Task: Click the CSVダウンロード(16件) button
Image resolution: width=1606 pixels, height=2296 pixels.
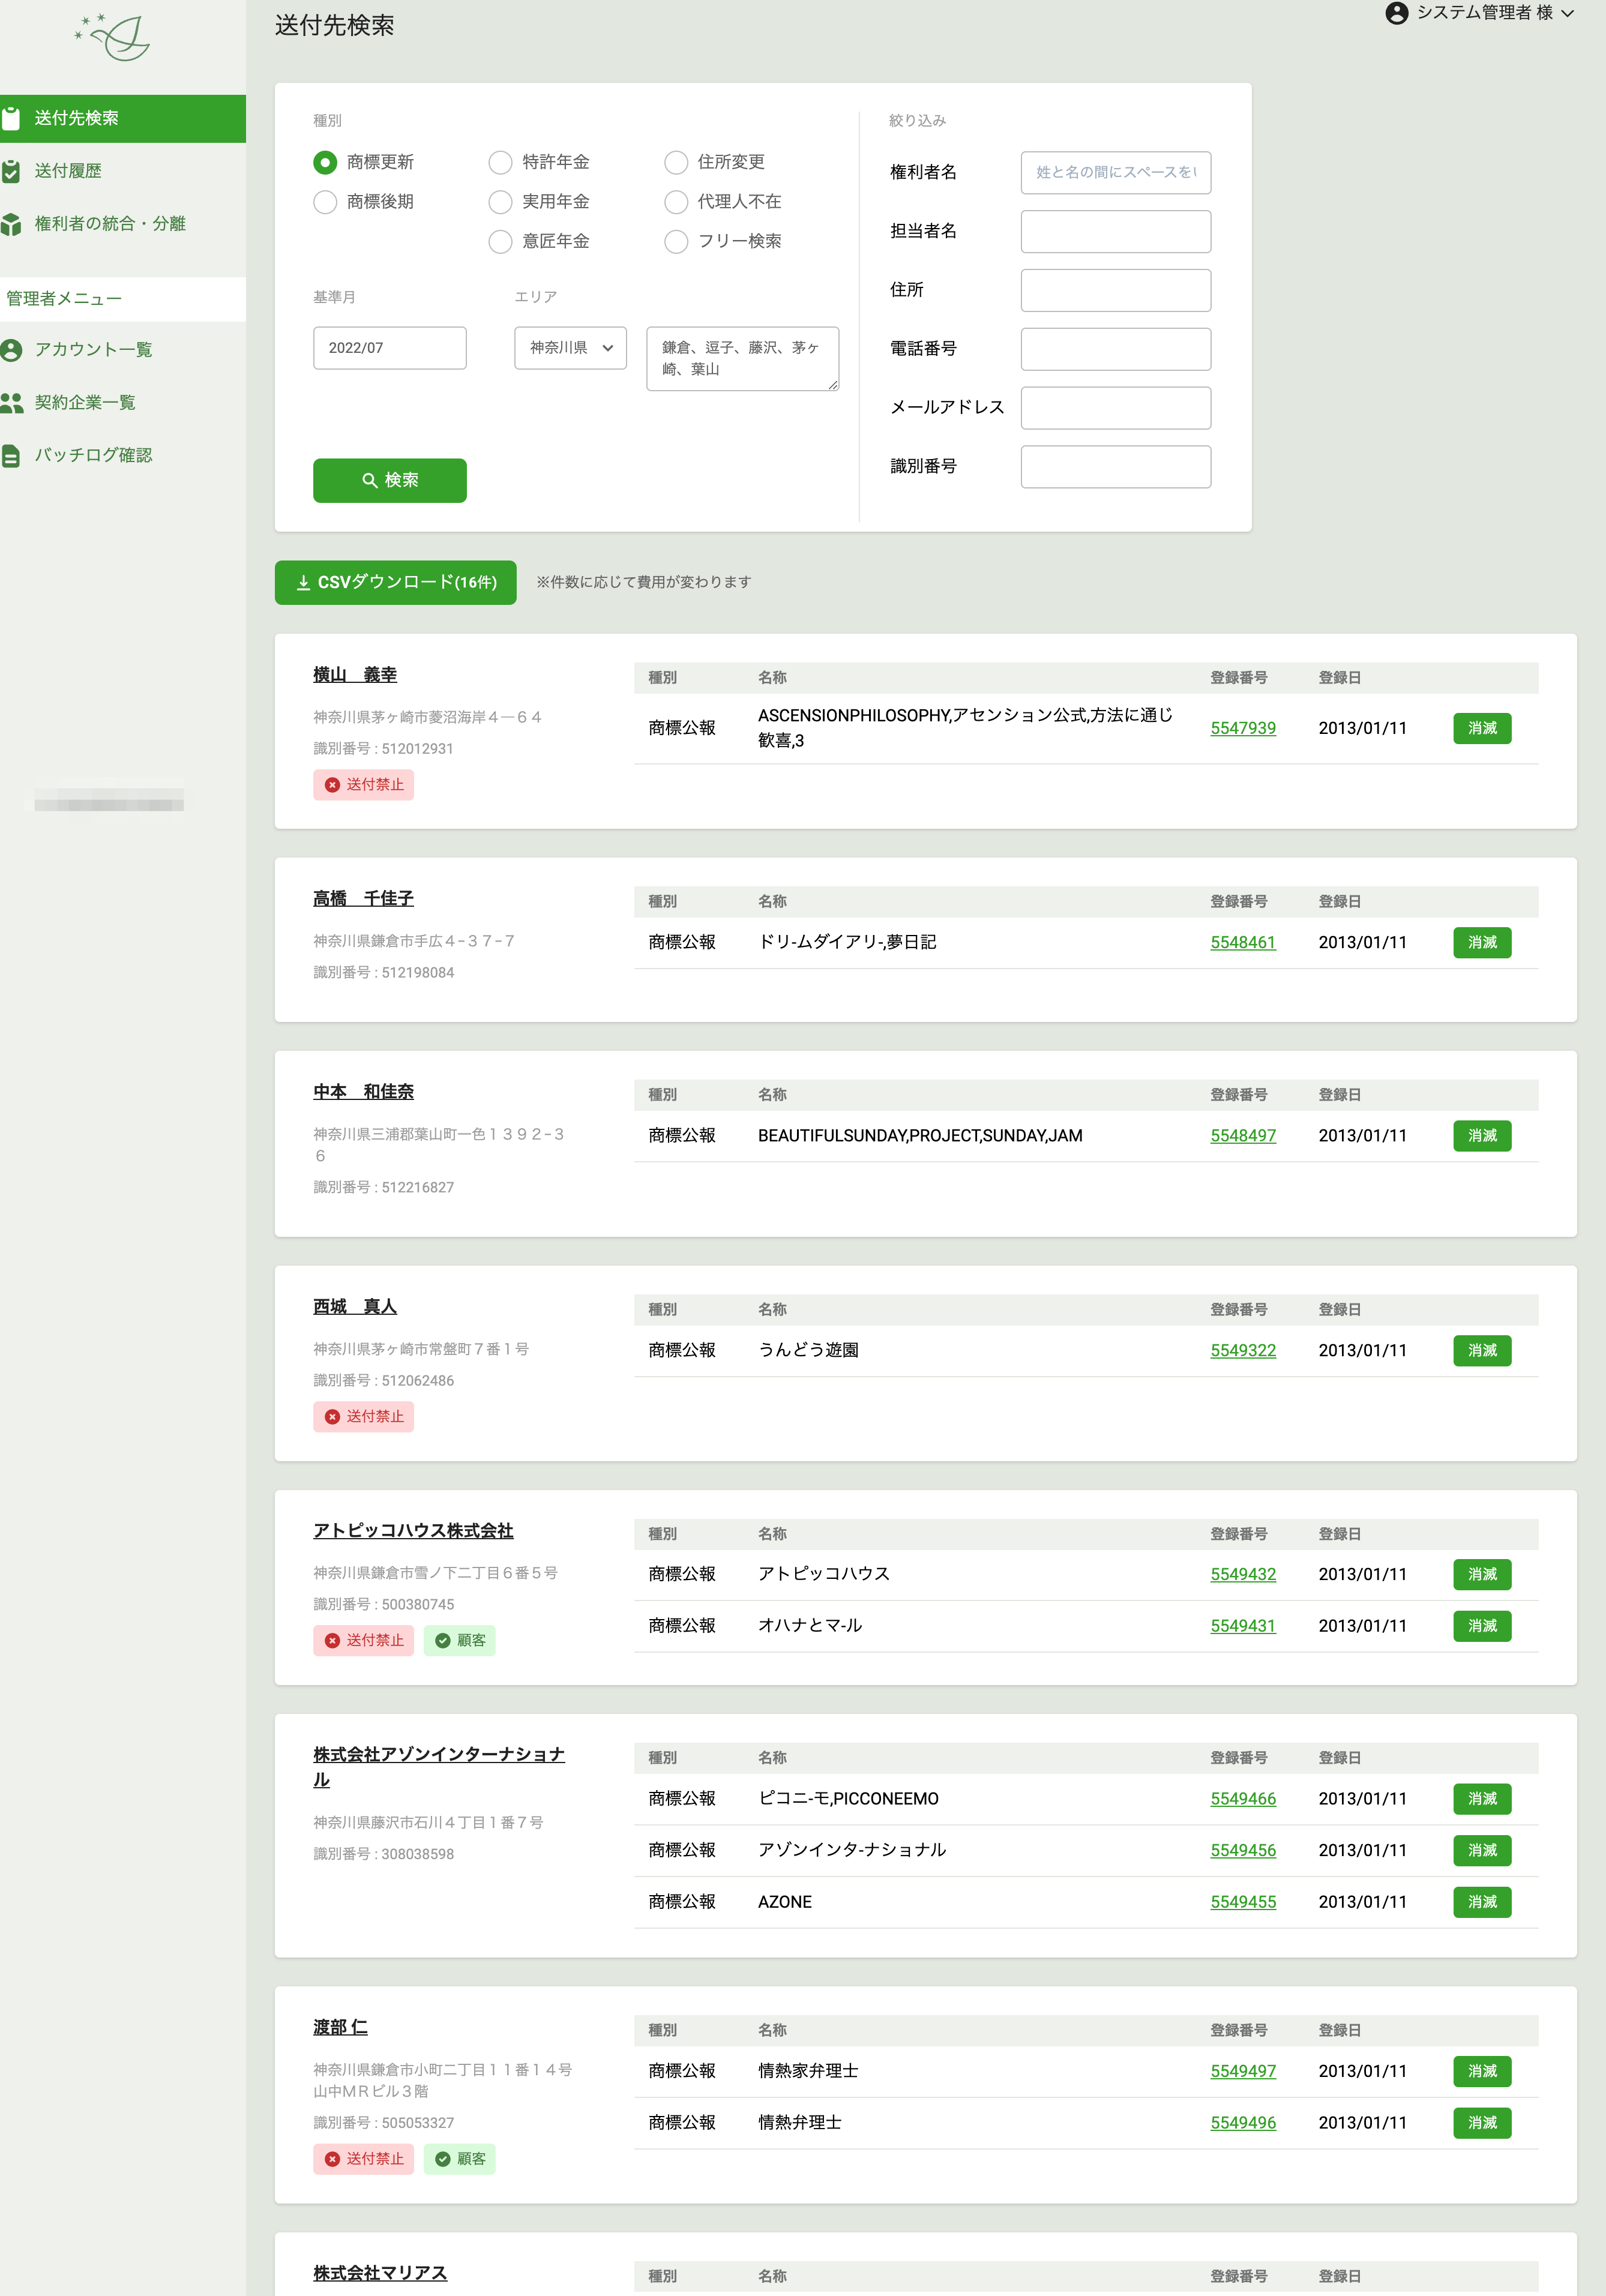Action: pos(395,582)
